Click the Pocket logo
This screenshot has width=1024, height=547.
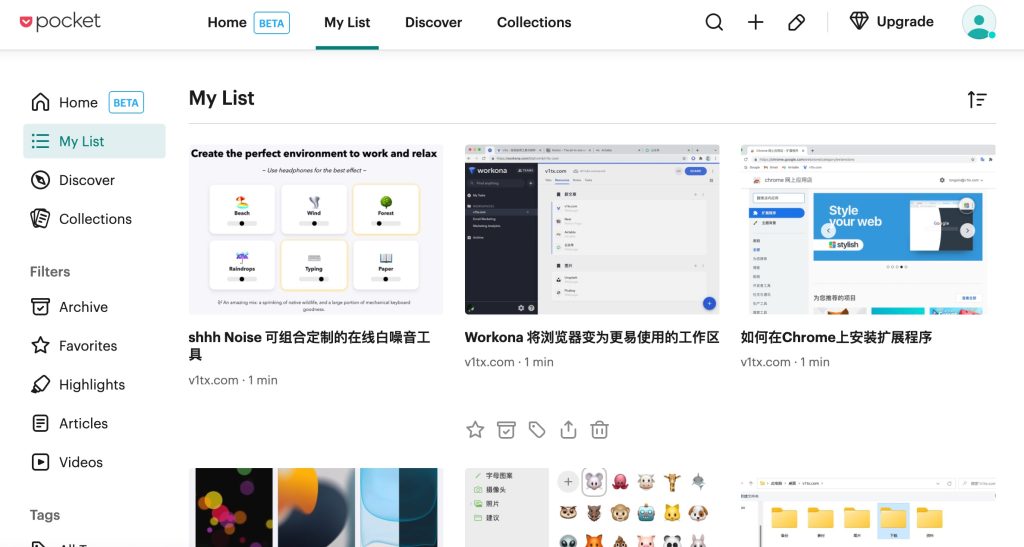pos(60,22)
